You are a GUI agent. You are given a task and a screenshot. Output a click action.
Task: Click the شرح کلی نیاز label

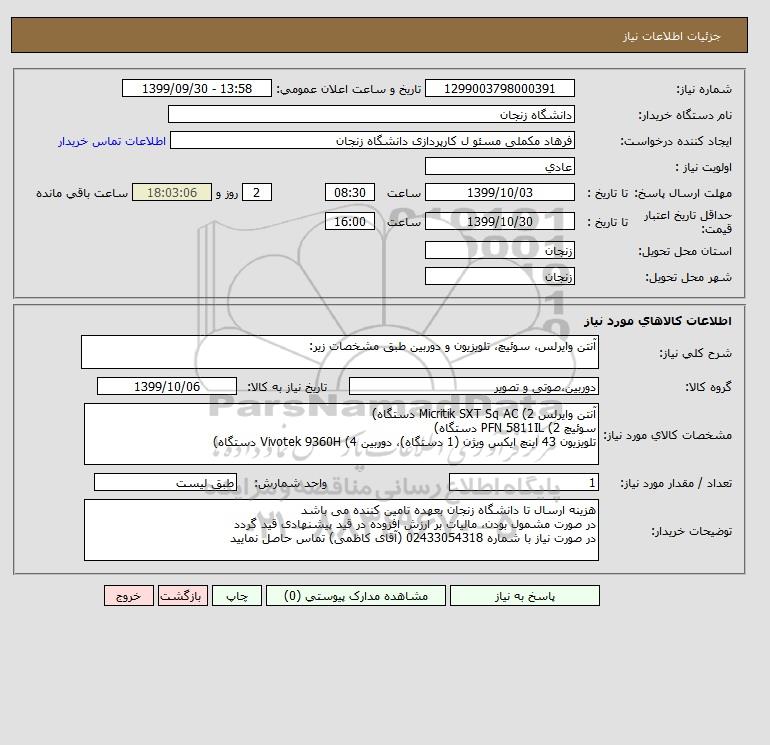pos(695,353)
